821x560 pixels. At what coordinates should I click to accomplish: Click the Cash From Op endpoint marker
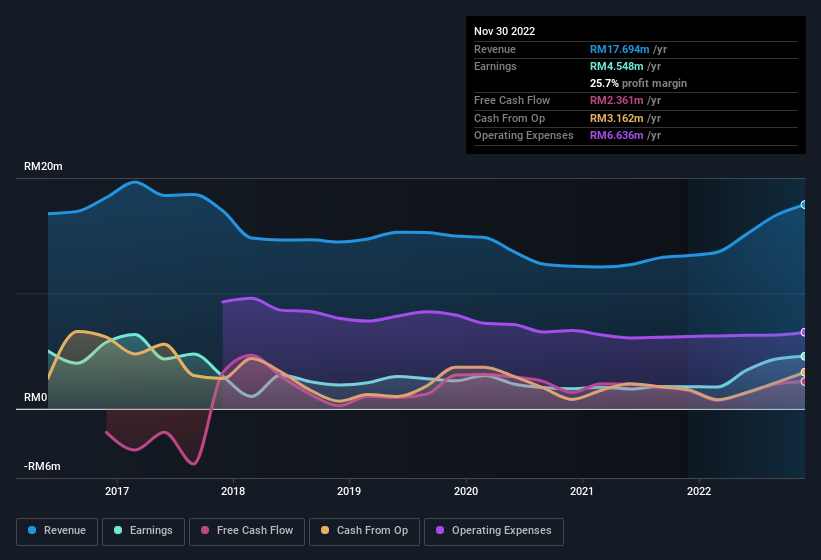click(804, 373)
